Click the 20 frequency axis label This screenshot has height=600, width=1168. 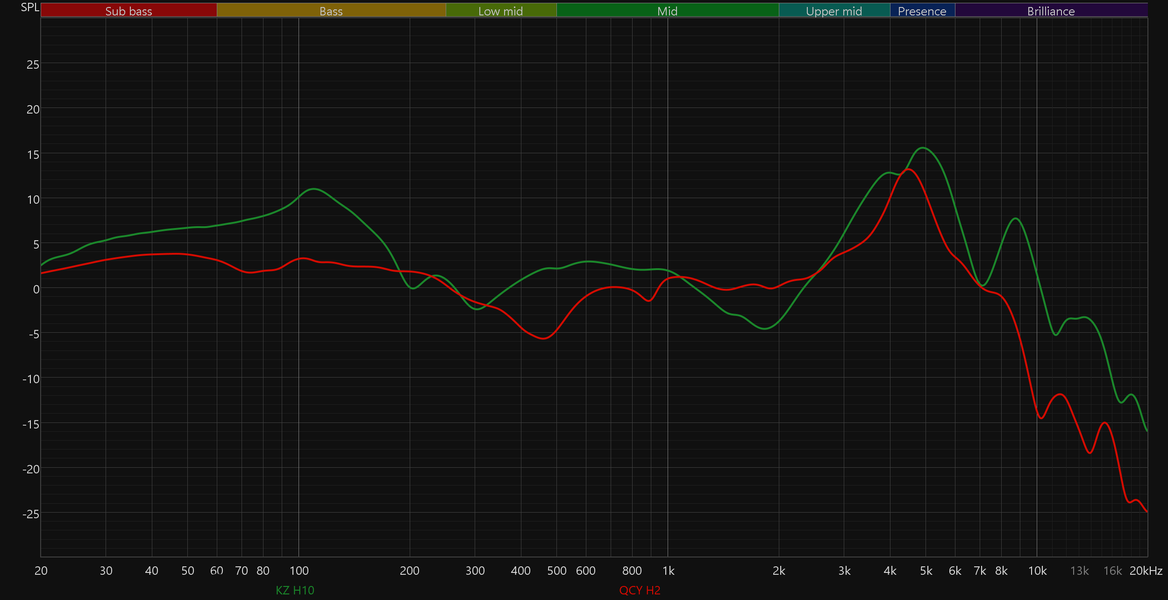point(41,571)
